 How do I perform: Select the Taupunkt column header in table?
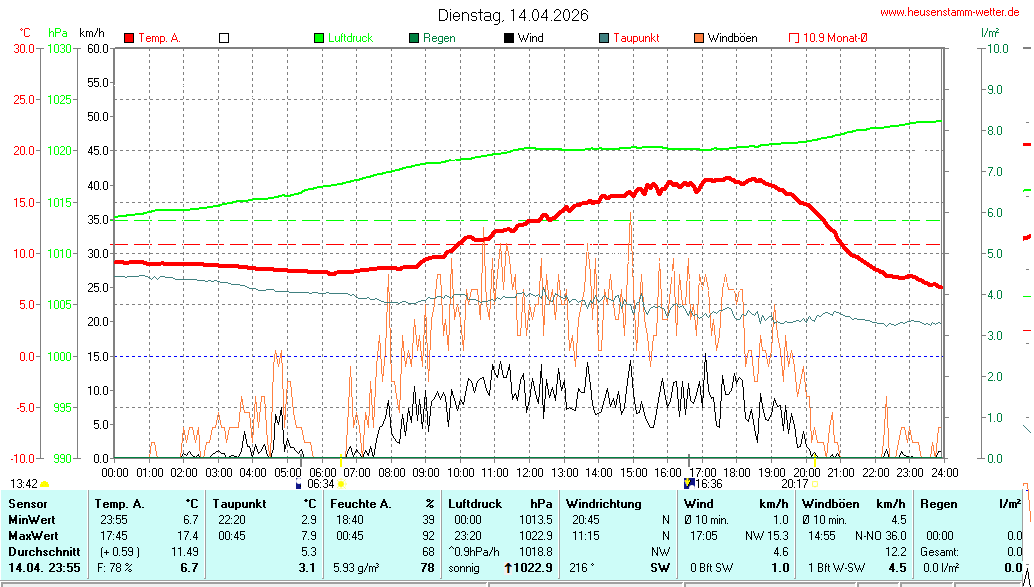[x=238, y=504]
